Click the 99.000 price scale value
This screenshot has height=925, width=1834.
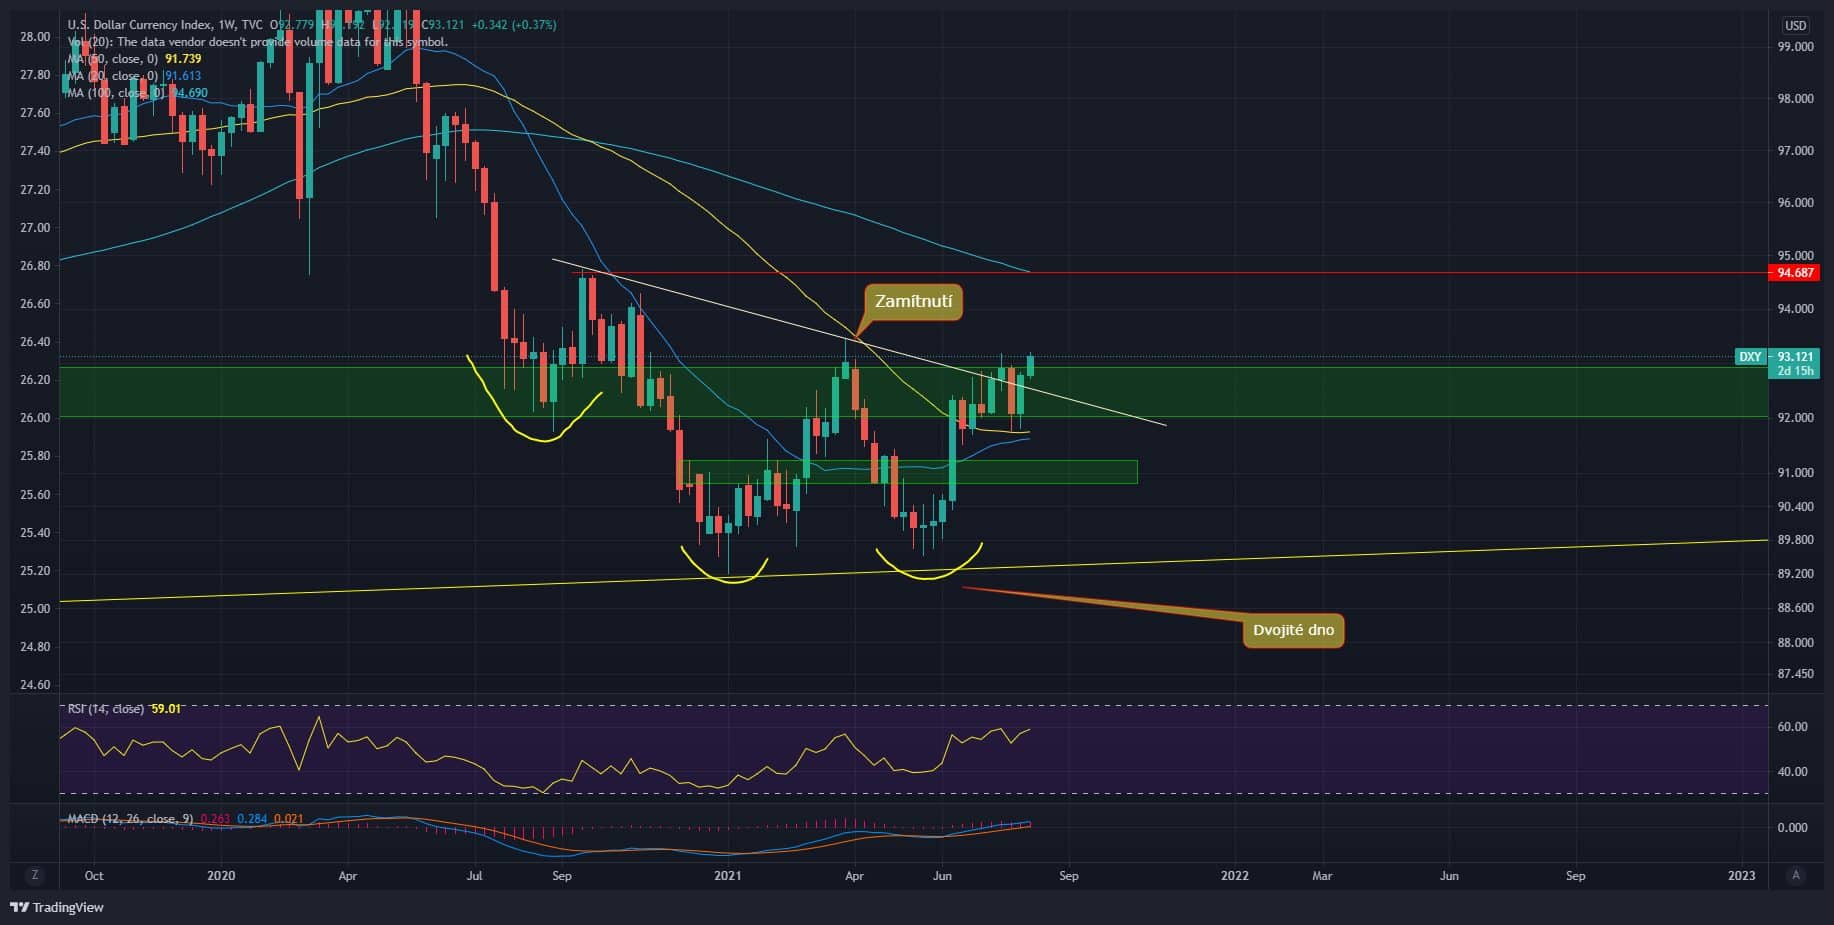click(1796, 46)
